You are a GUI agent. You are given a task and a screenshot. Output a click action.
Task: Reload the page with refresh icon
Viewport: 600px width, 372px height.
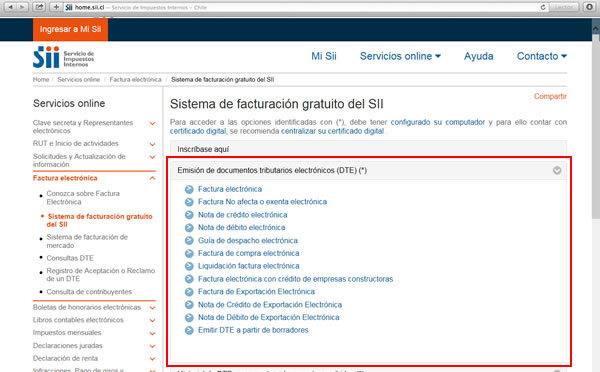pos(543,7)
